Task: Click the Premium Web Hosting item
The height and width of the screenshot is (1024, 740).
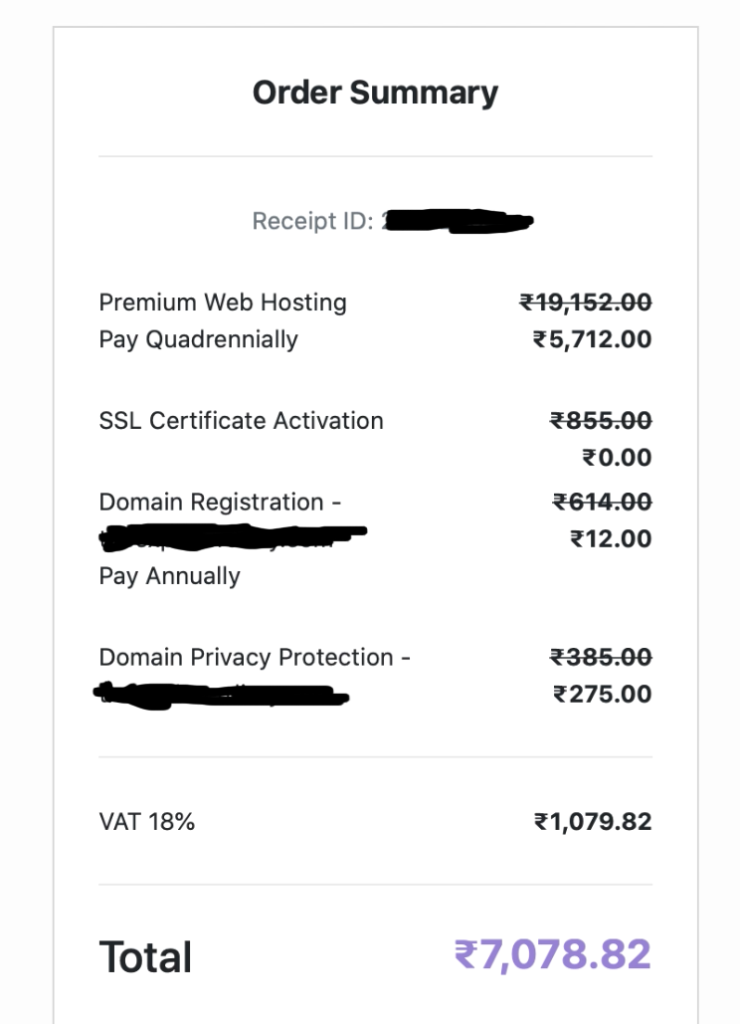Action: pyautogui.click(x=223, y=302)
